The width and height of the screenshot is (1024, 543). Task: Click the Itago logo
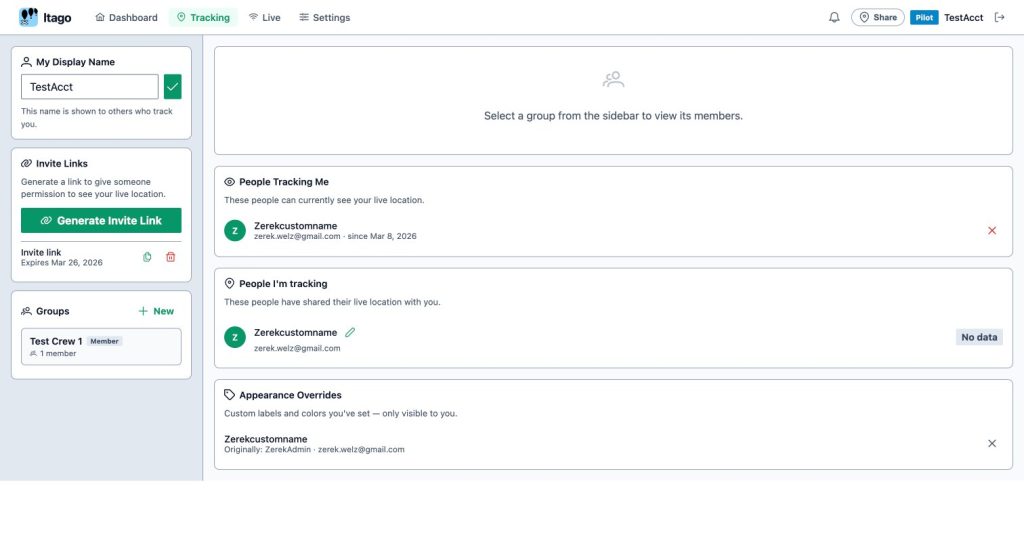point(45,17)
